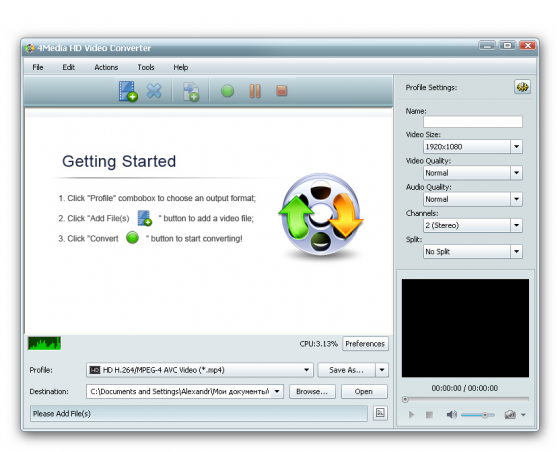Open the Actions menu
Image resolution: width=560 pixels, height=452 pixels.
tap(106, 67)
